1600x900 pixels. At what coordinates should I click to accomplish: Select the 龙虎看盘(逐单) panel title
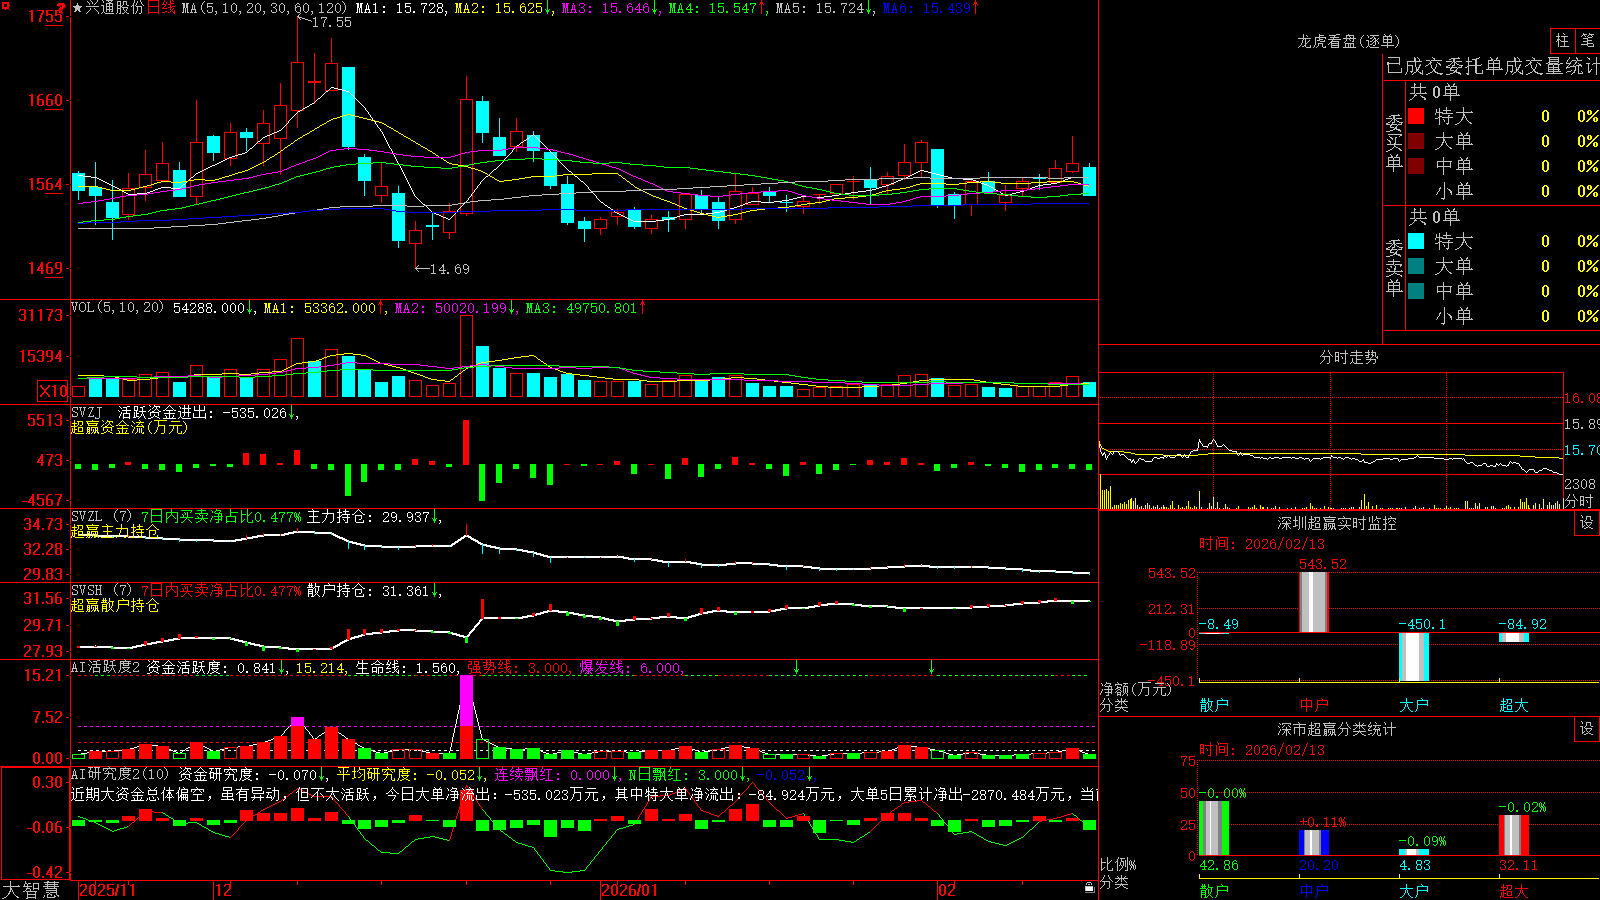click(1348, 41)
